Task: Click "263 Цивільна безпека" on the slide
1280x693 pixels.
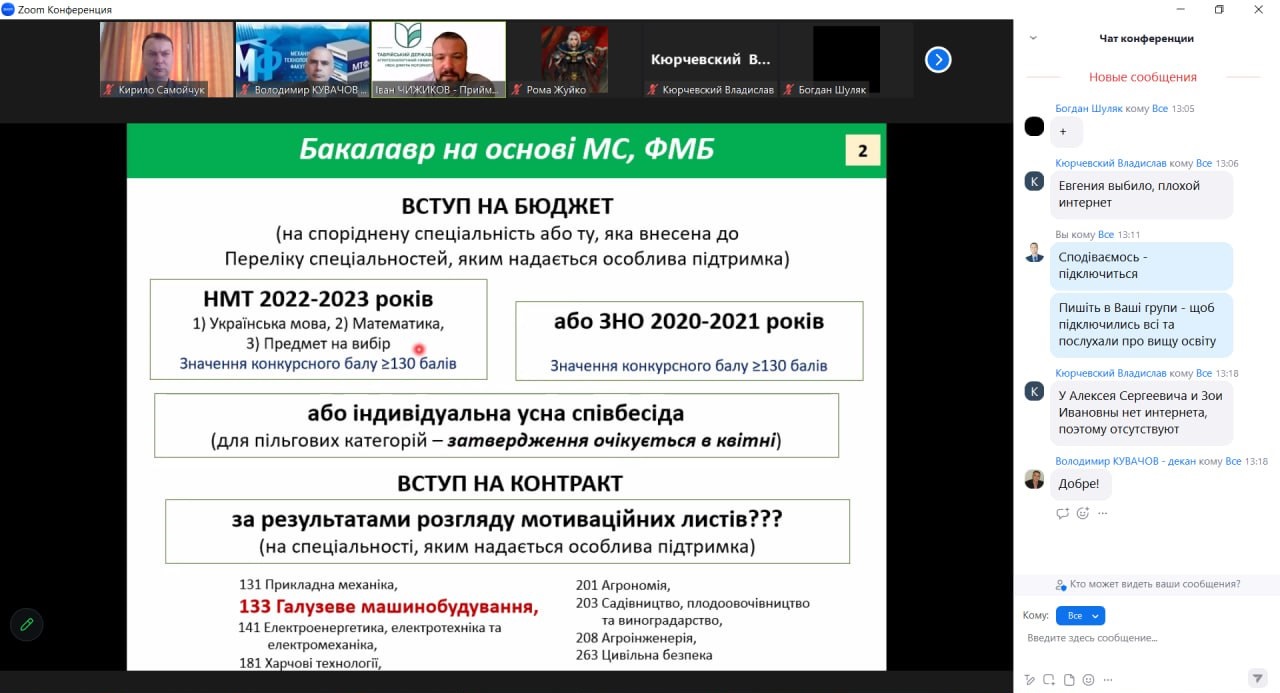Action: pos(644,655)
